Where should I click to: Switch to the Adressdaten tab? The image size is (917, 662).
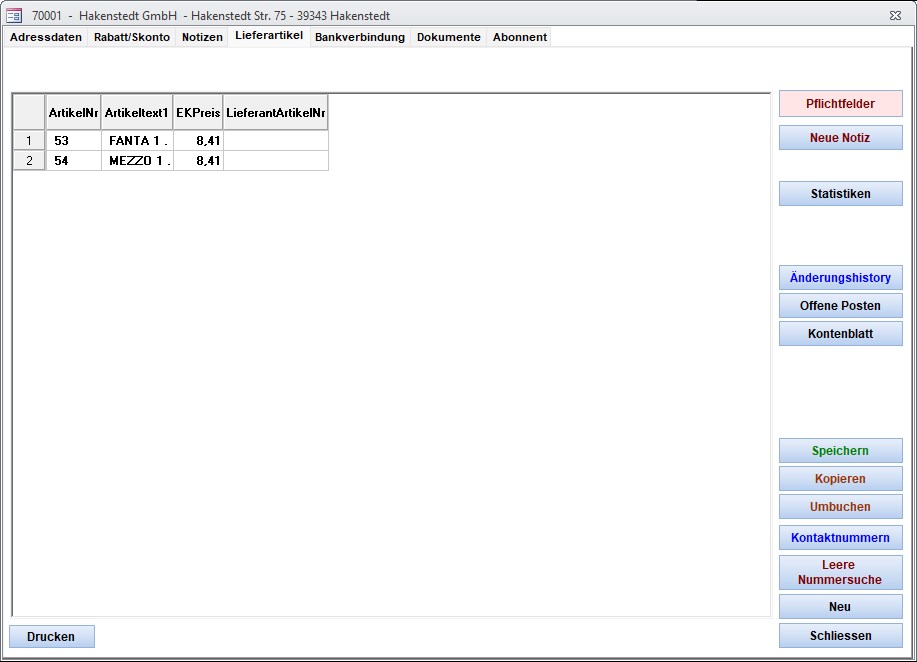[46, 37]
